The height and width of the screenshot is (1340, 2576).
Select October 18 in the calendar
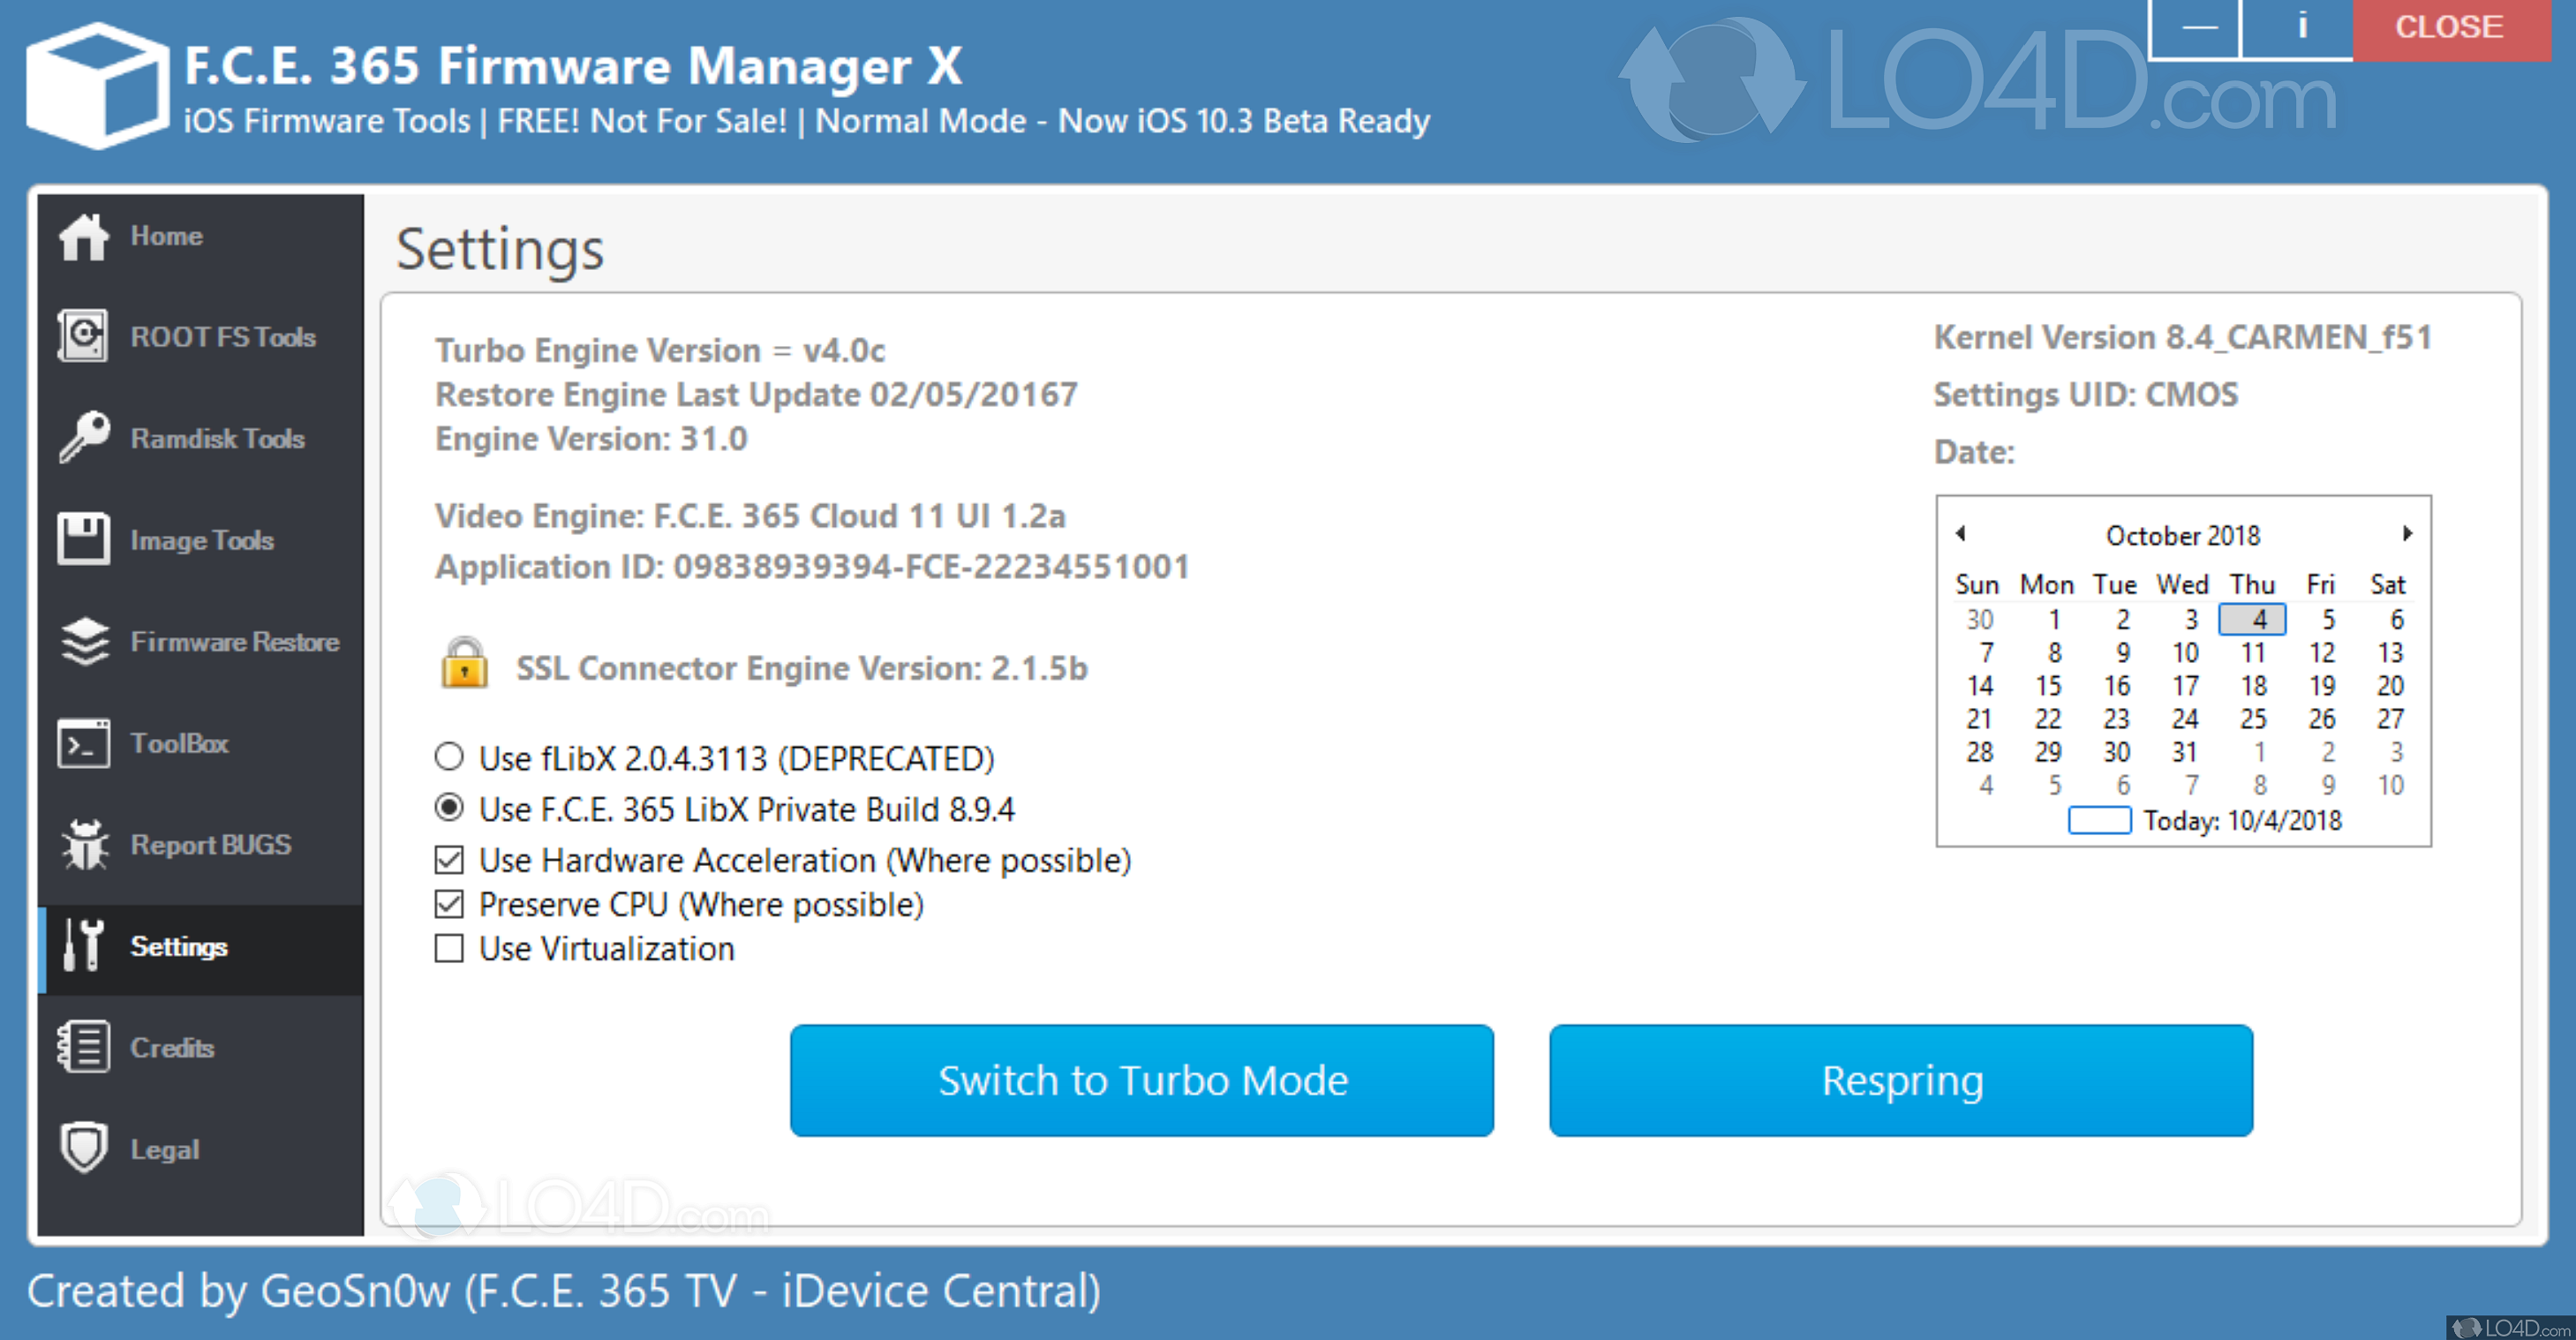click(2252, 686)
